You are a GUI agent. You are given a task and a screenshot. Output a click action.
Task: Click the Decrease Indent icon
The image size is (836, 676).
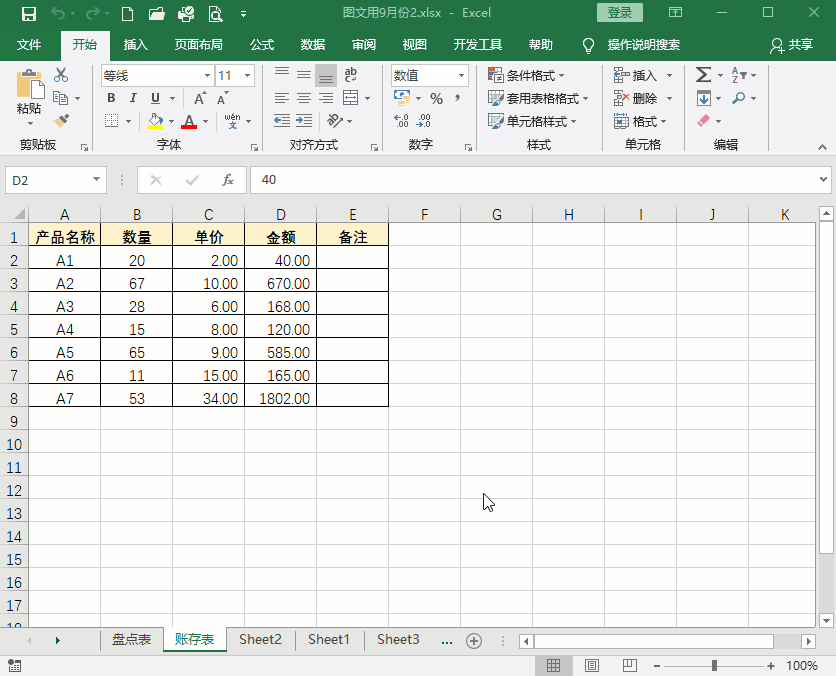[282, 121]
